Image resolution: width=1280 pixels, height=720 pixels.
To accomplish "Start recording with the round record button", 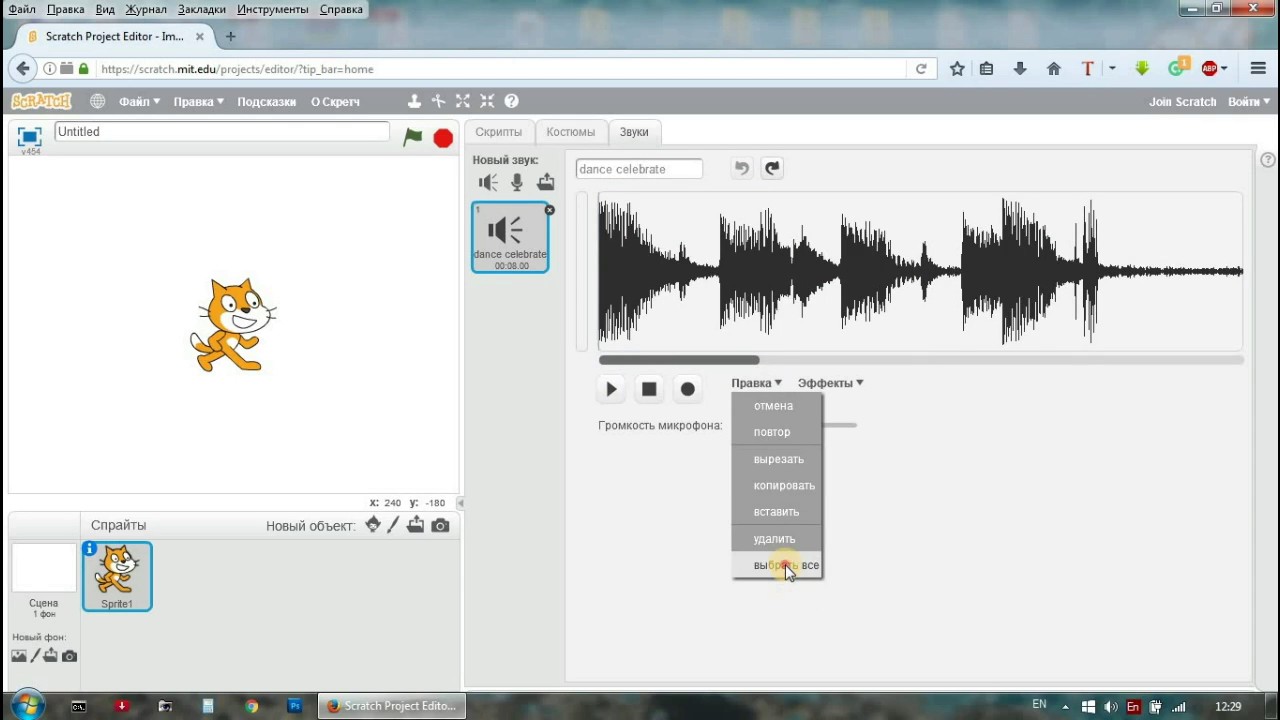I will (x=687, y=389).
